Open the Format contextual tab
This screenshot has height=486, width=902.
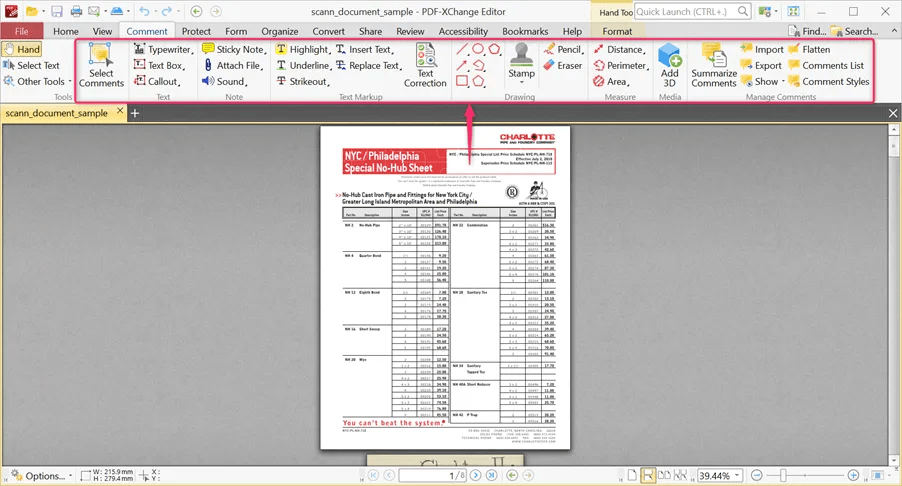tap(617, 31)
